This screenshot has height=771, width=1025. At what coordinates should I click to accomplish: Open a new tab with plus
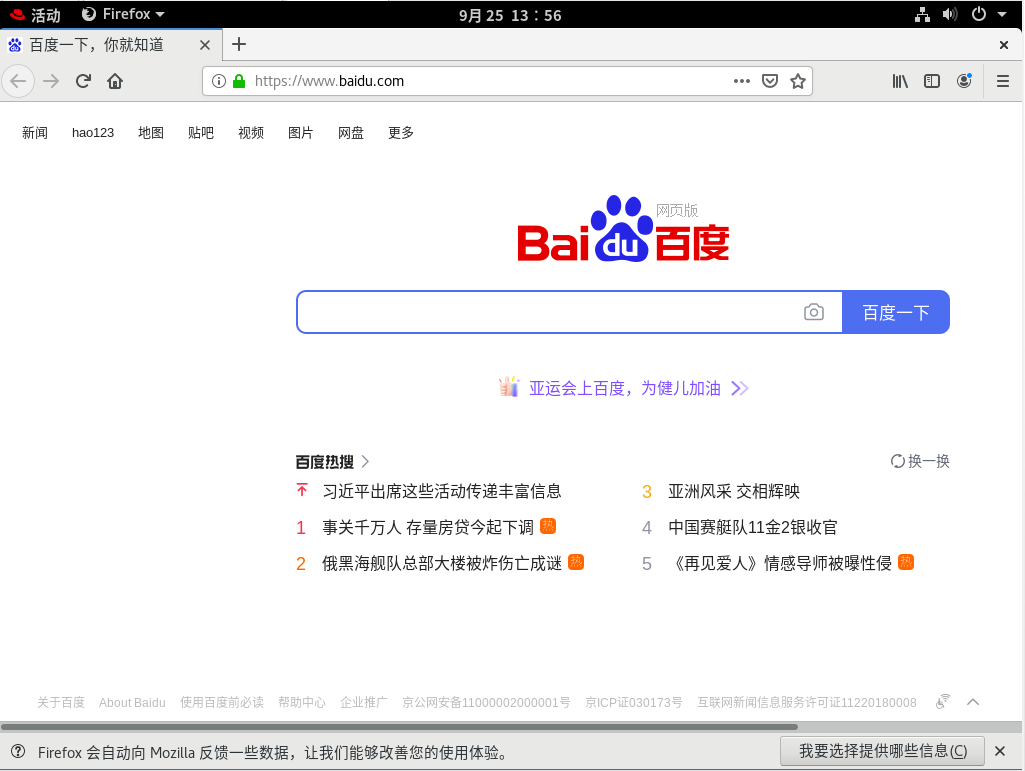coord(239,44)
